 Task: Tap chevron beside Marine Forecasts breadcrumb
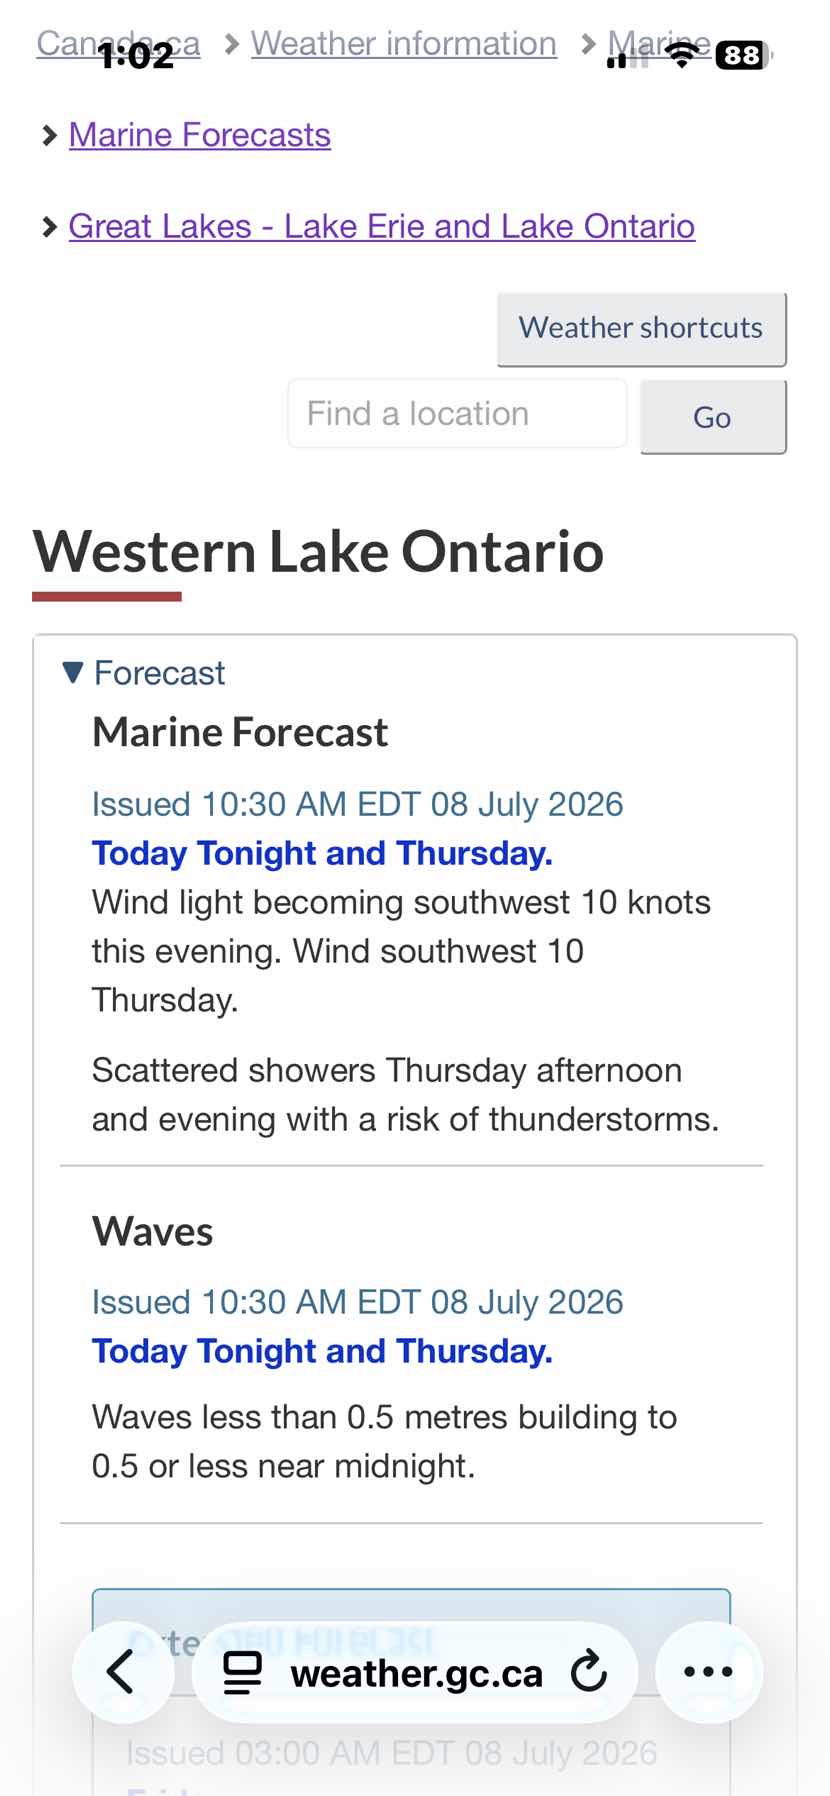click(x=49, y=135)
